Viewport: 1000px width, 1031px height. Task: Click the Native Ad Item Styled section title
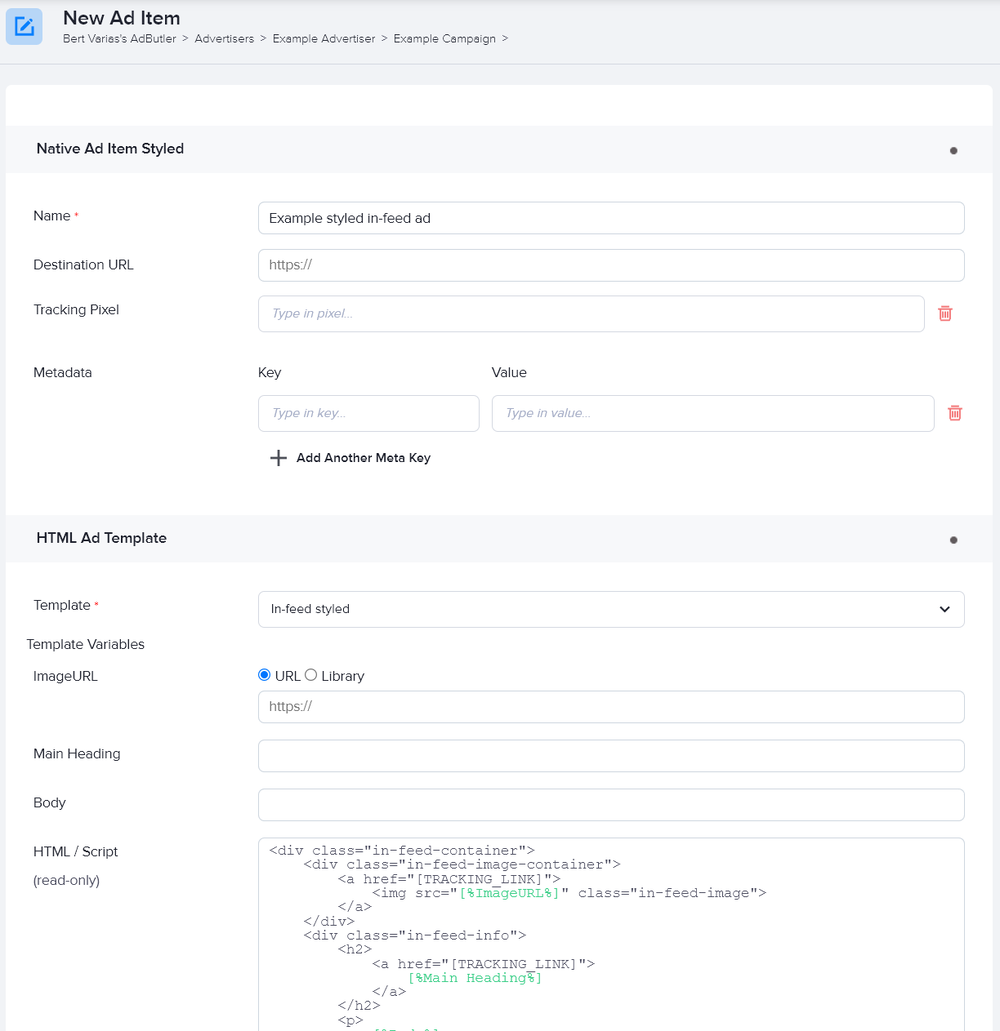110,149
